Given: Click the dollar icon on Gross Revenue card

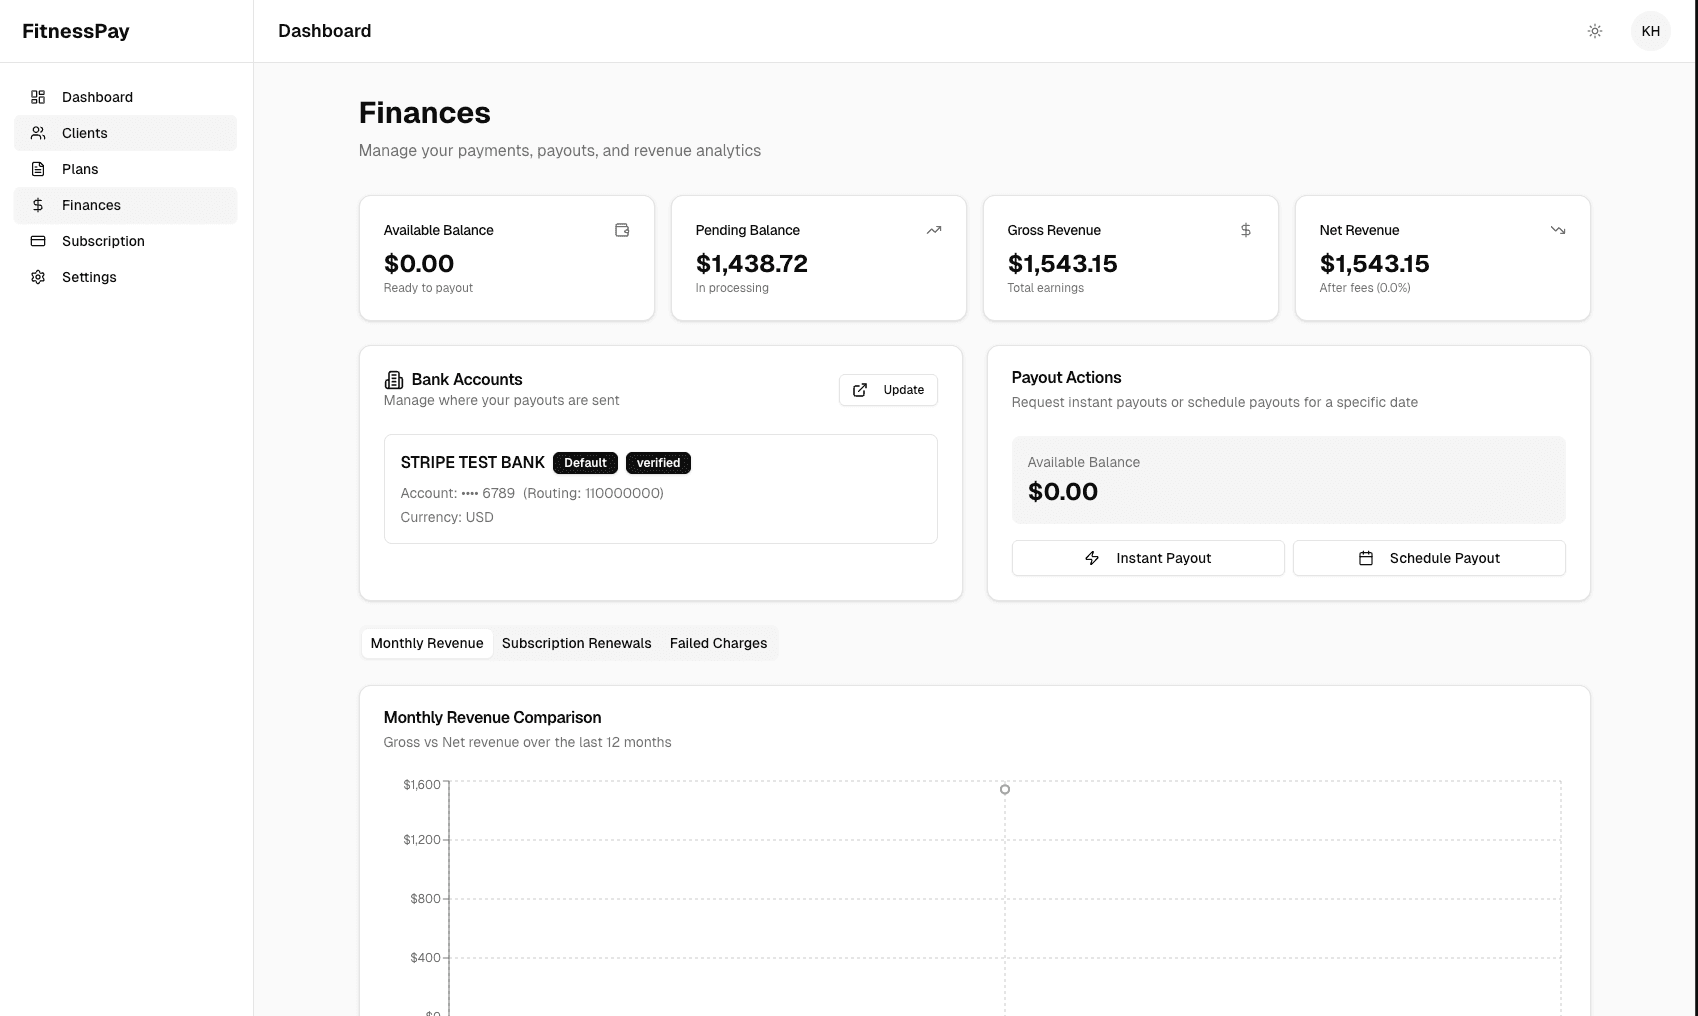Looking at the screenshot, I should pos(1245,230).
